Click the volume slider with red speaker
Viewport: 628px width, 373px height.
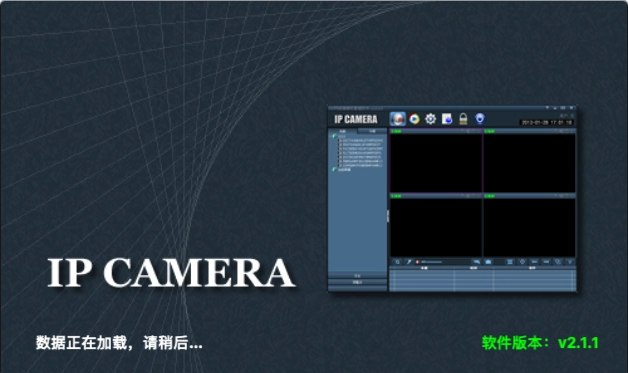(x=429, y=262)
